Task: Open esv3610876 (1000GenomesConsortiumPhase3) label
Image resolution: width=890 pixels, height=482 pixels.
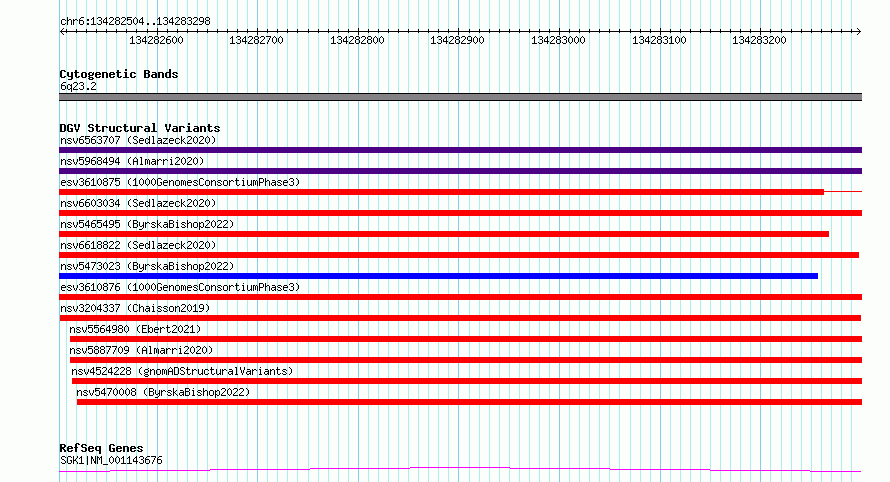Action: click(x=180, y=287)
